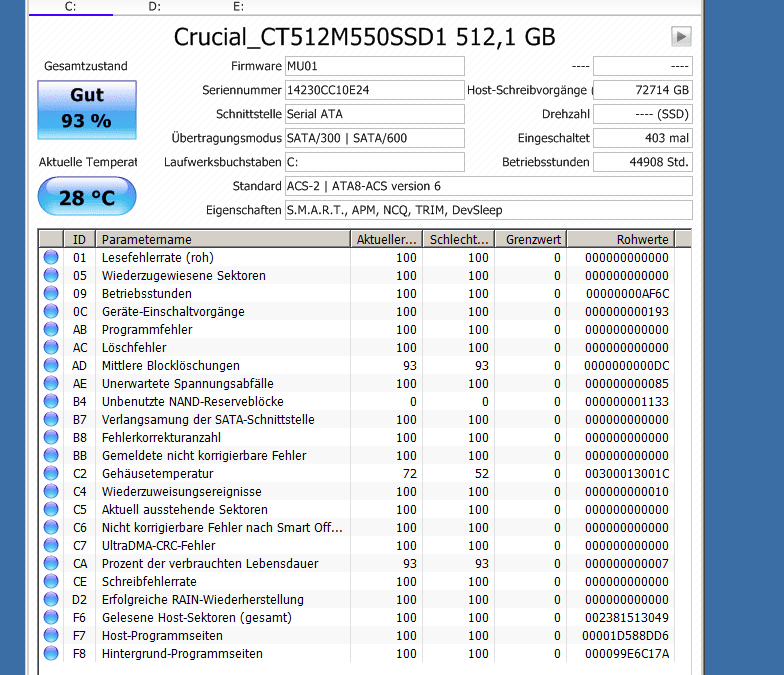Screen dimensions: 784x675
Task: Click status icon of Lesefehlerrate (roh) row
Action: [51, 257]
